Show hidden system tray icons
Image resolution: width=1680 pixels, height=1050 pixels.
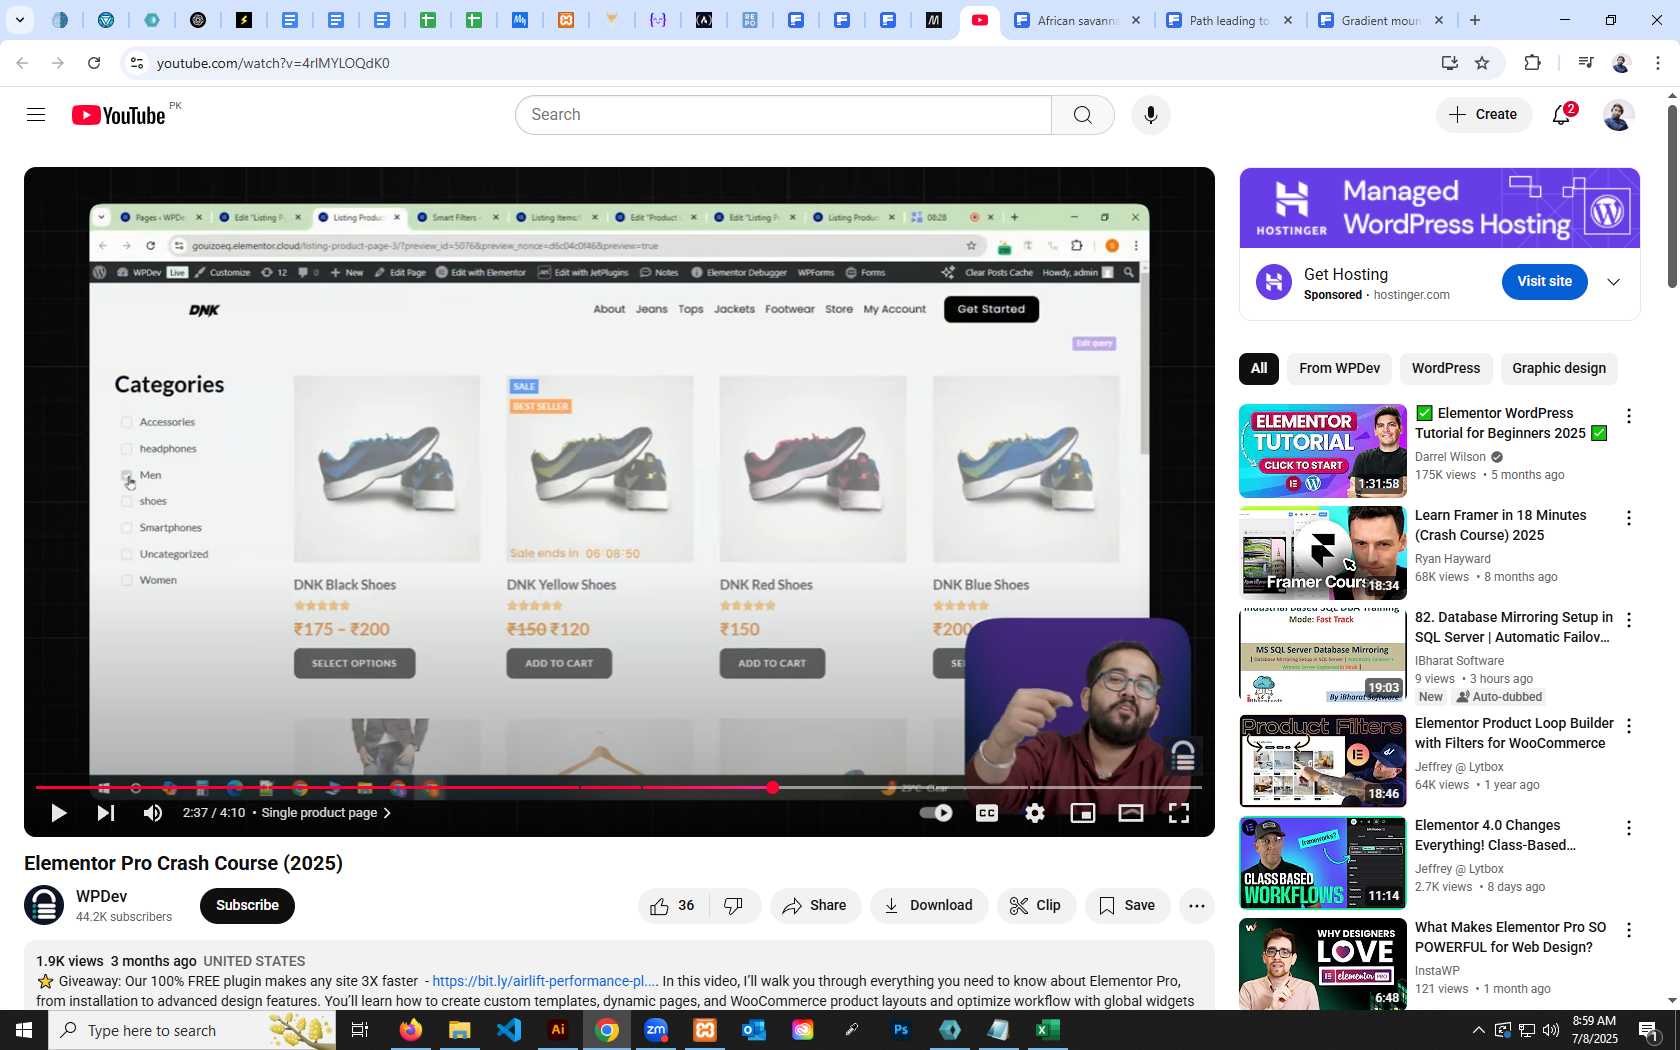tap(1478, 1030)
